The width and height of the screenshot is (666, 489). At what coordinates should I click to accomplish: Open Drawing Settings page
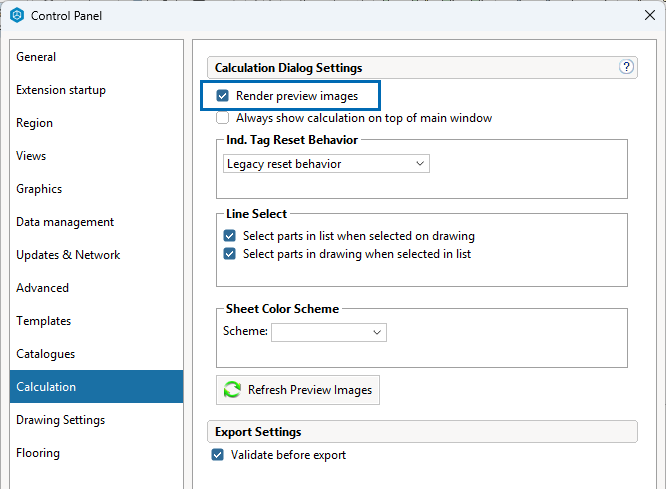[x=97, y=420]
